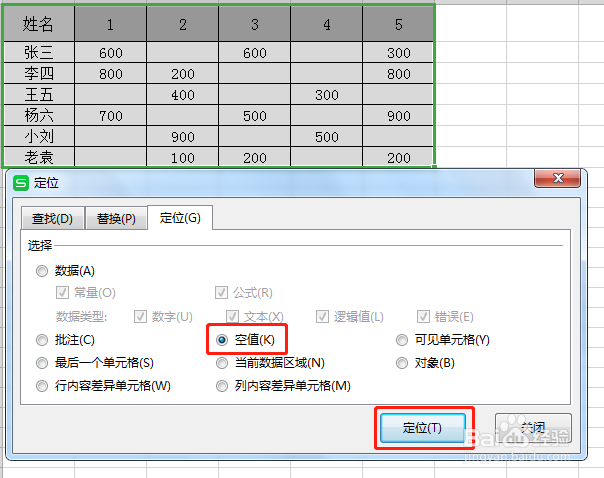Viewport: 604px width, 478px height.
Task: Click the 姓名 header cell
Action: coord(39,24)
